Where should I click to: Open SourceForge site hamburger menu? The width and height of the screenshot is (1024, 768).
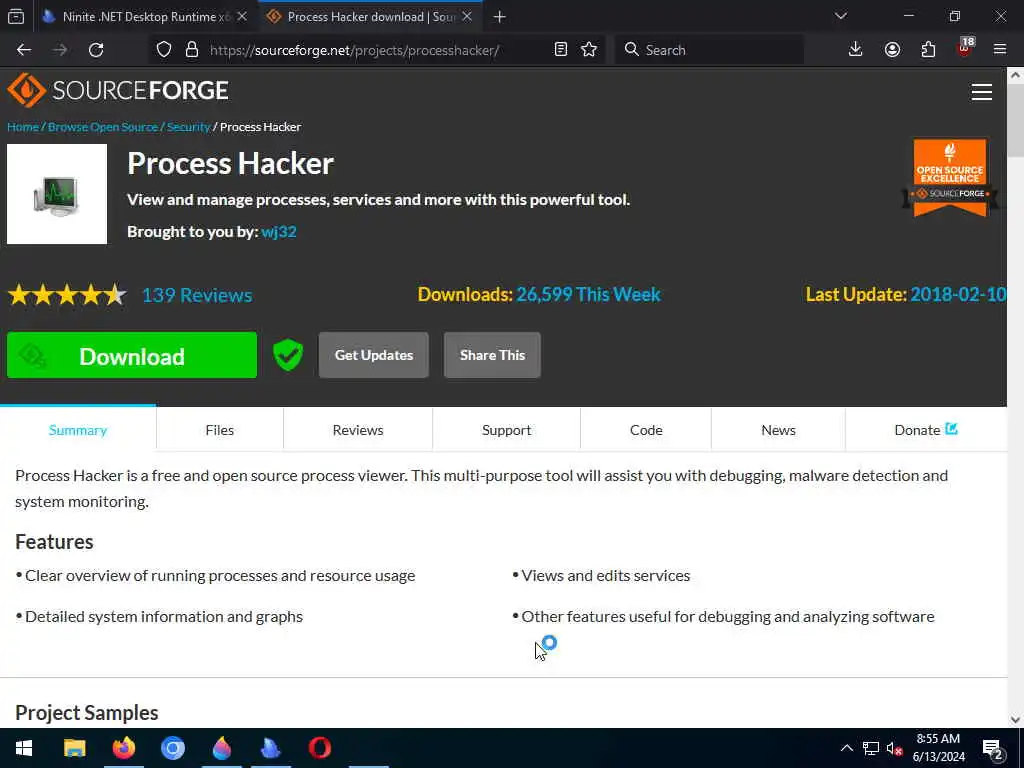[982, 92]
